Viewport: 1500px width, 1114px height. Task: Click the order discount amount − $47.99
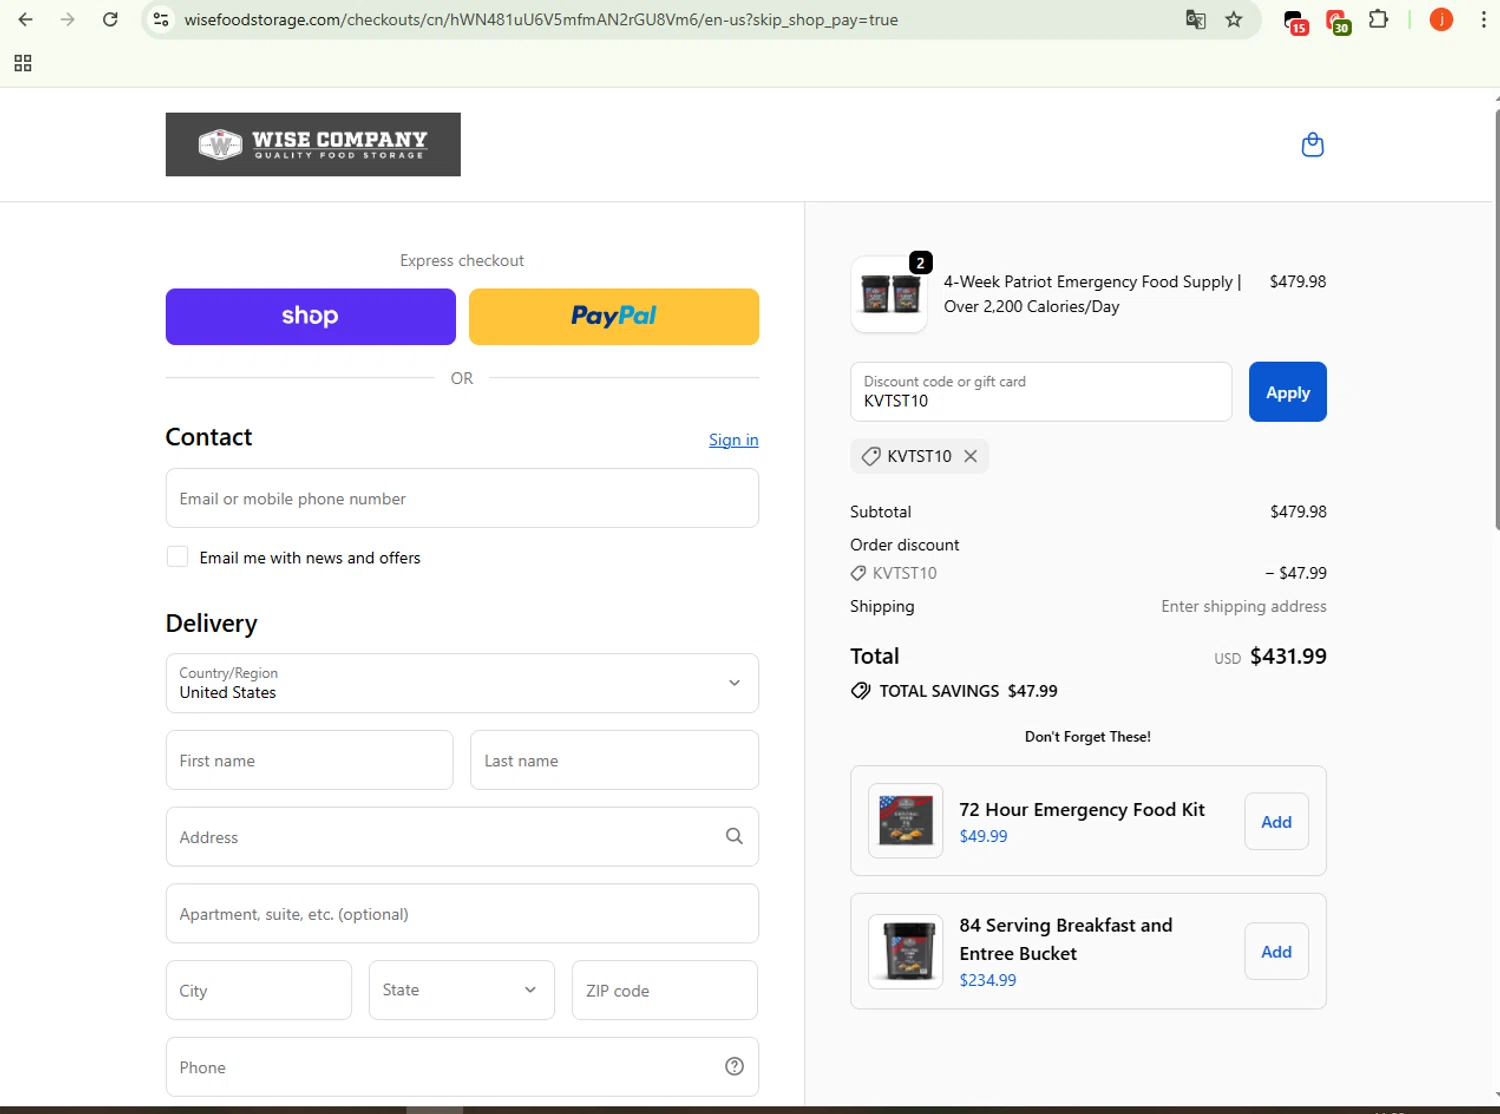pyautogui.click(x=1295, y=573)
